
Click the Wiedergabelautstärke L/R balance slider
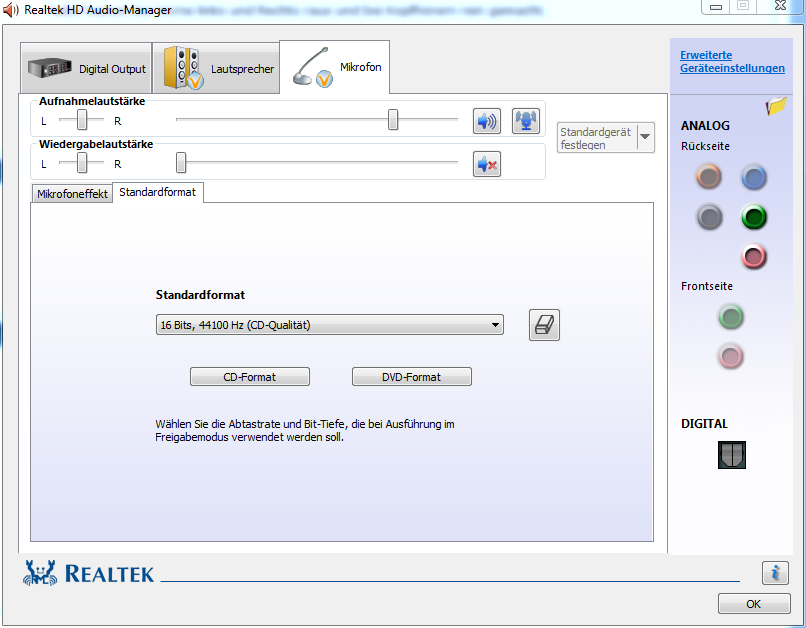[x=82, y=163]
